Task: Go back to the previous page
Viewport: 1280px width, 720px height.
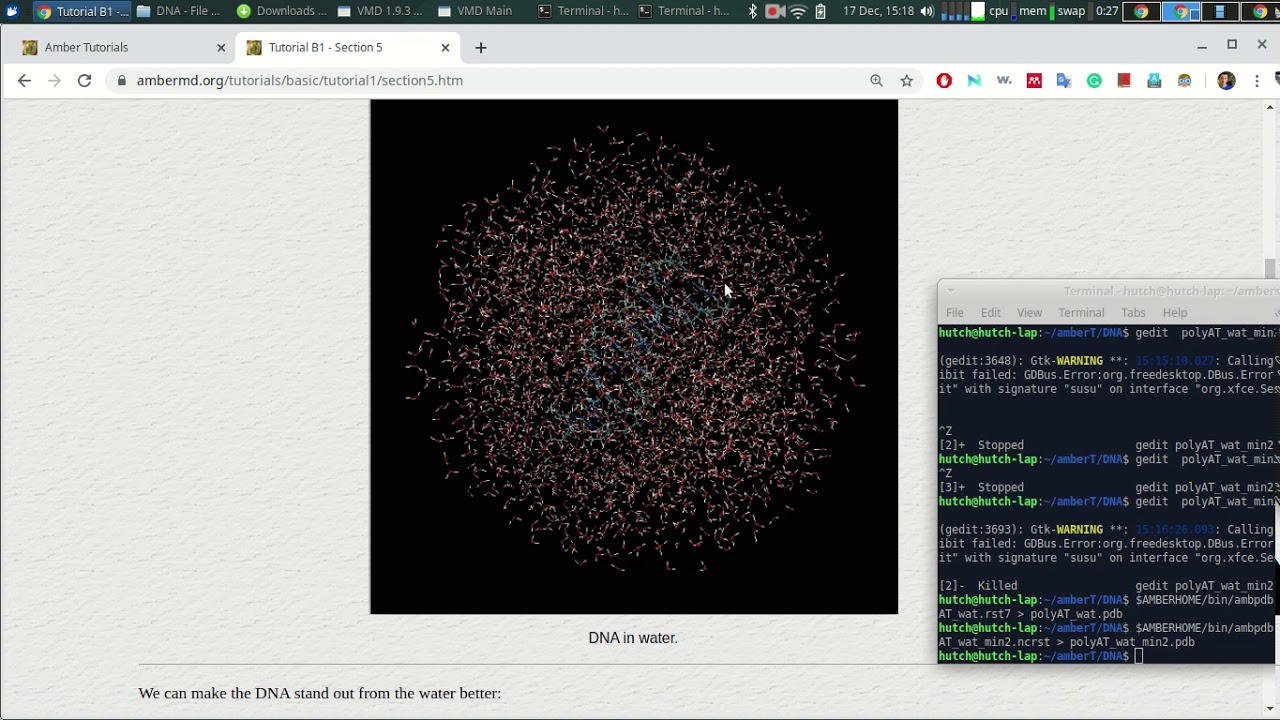Action: click(x=24, y=80)
